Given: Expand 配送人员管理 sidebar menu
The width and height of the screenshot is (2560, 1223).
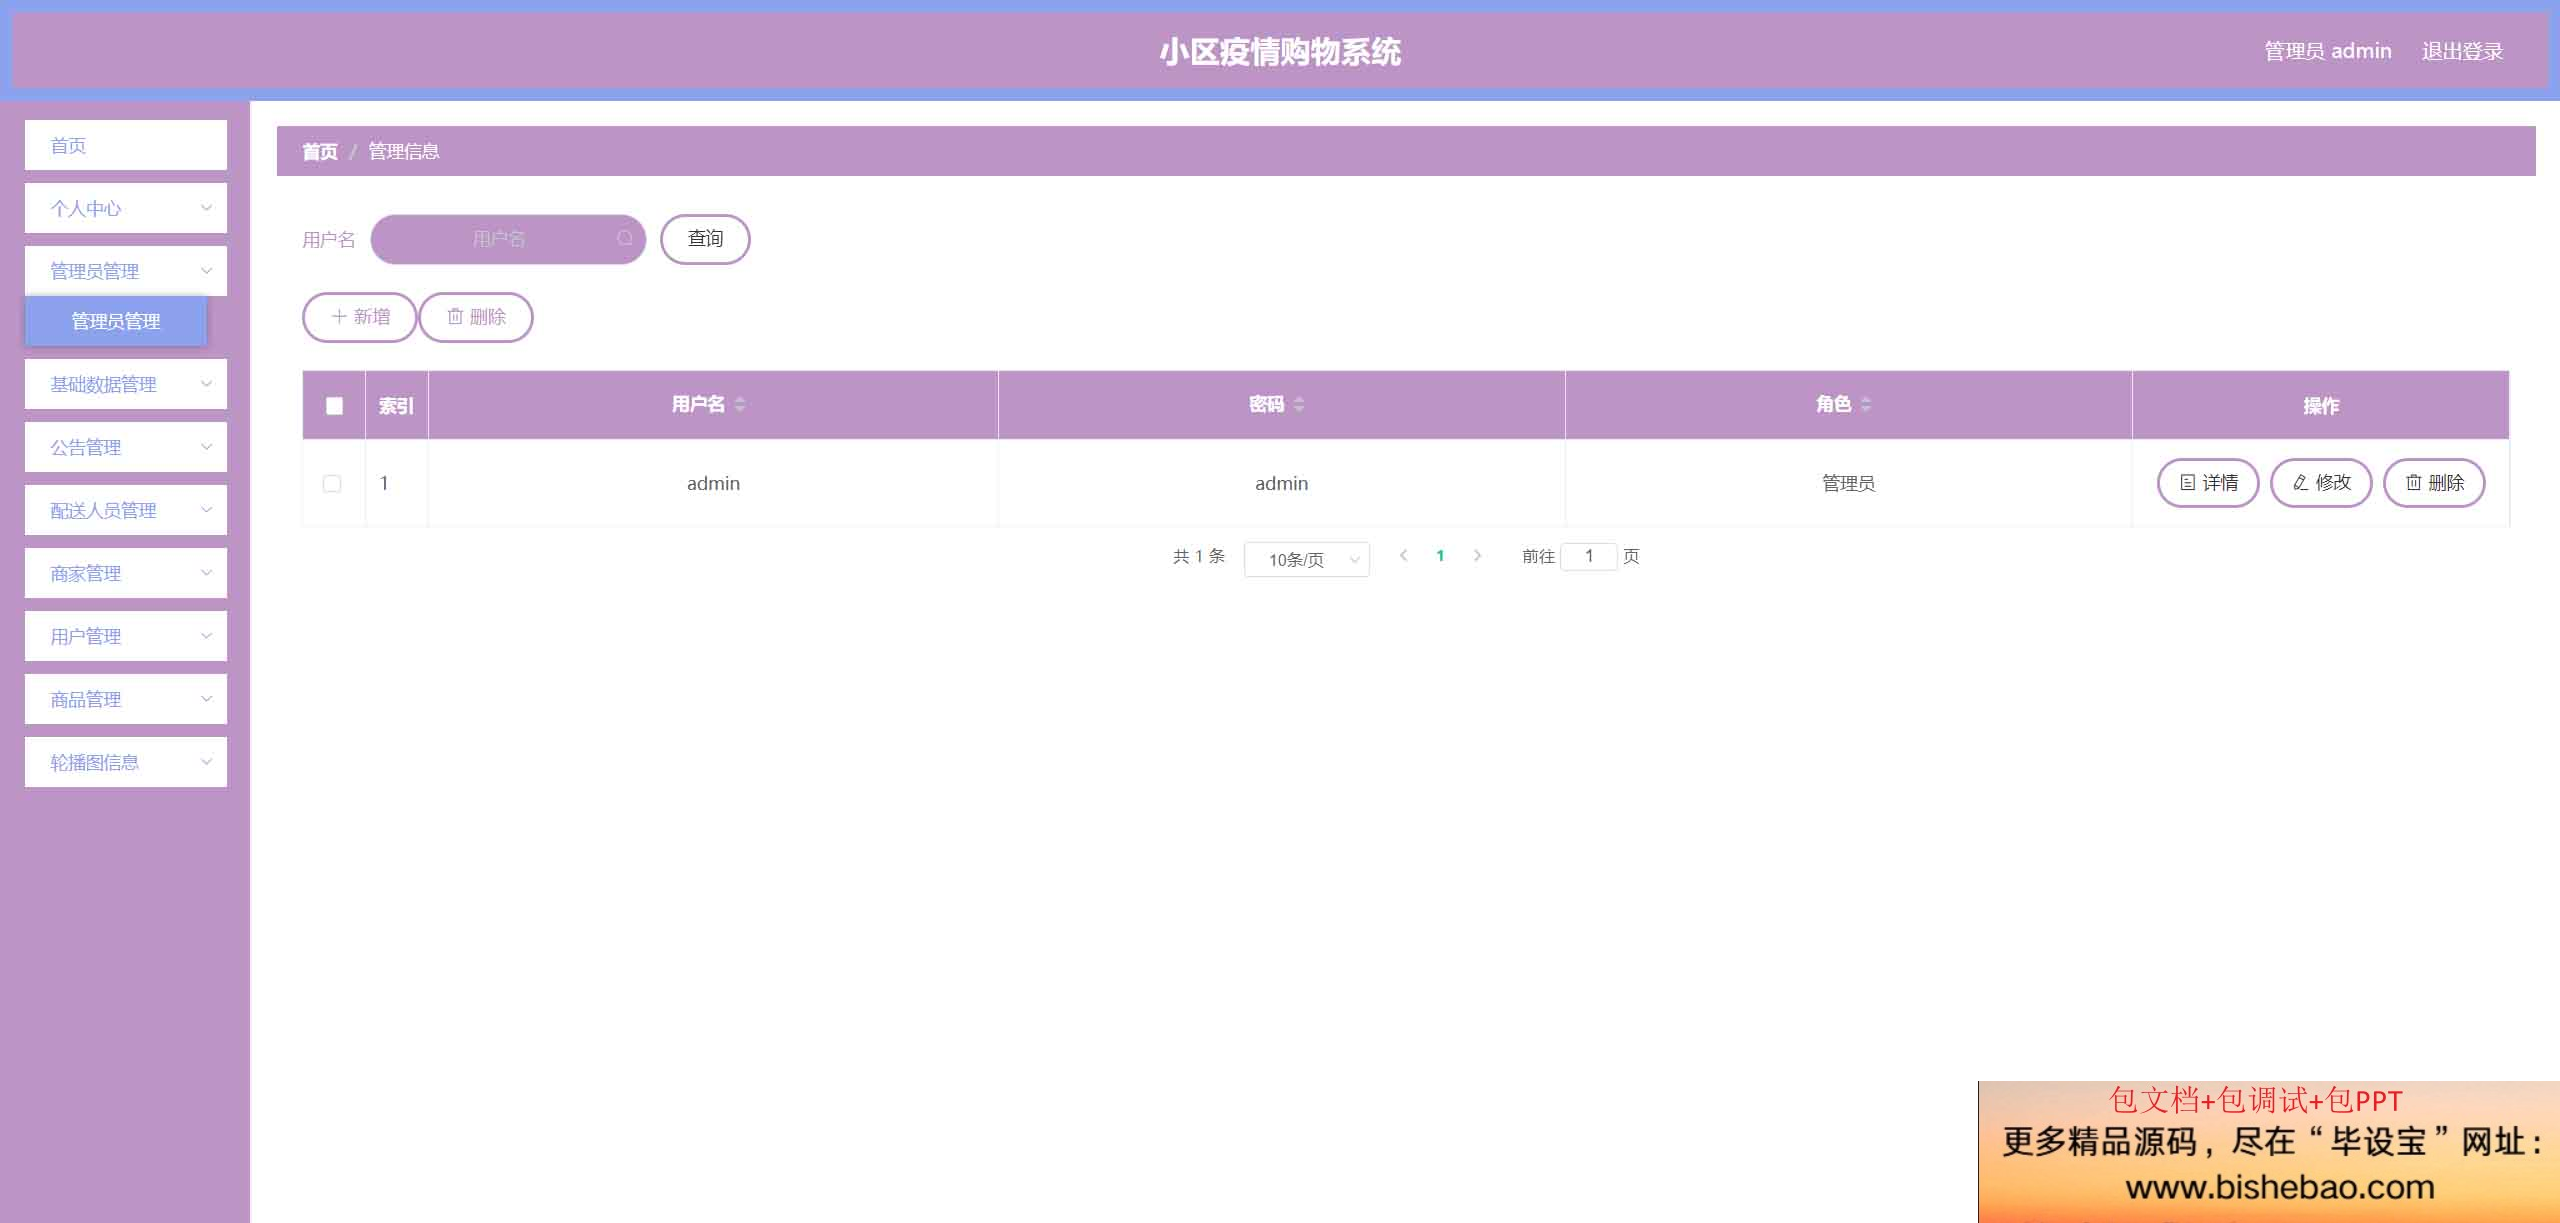Looking at the screenshot, I should coord(126,510).
